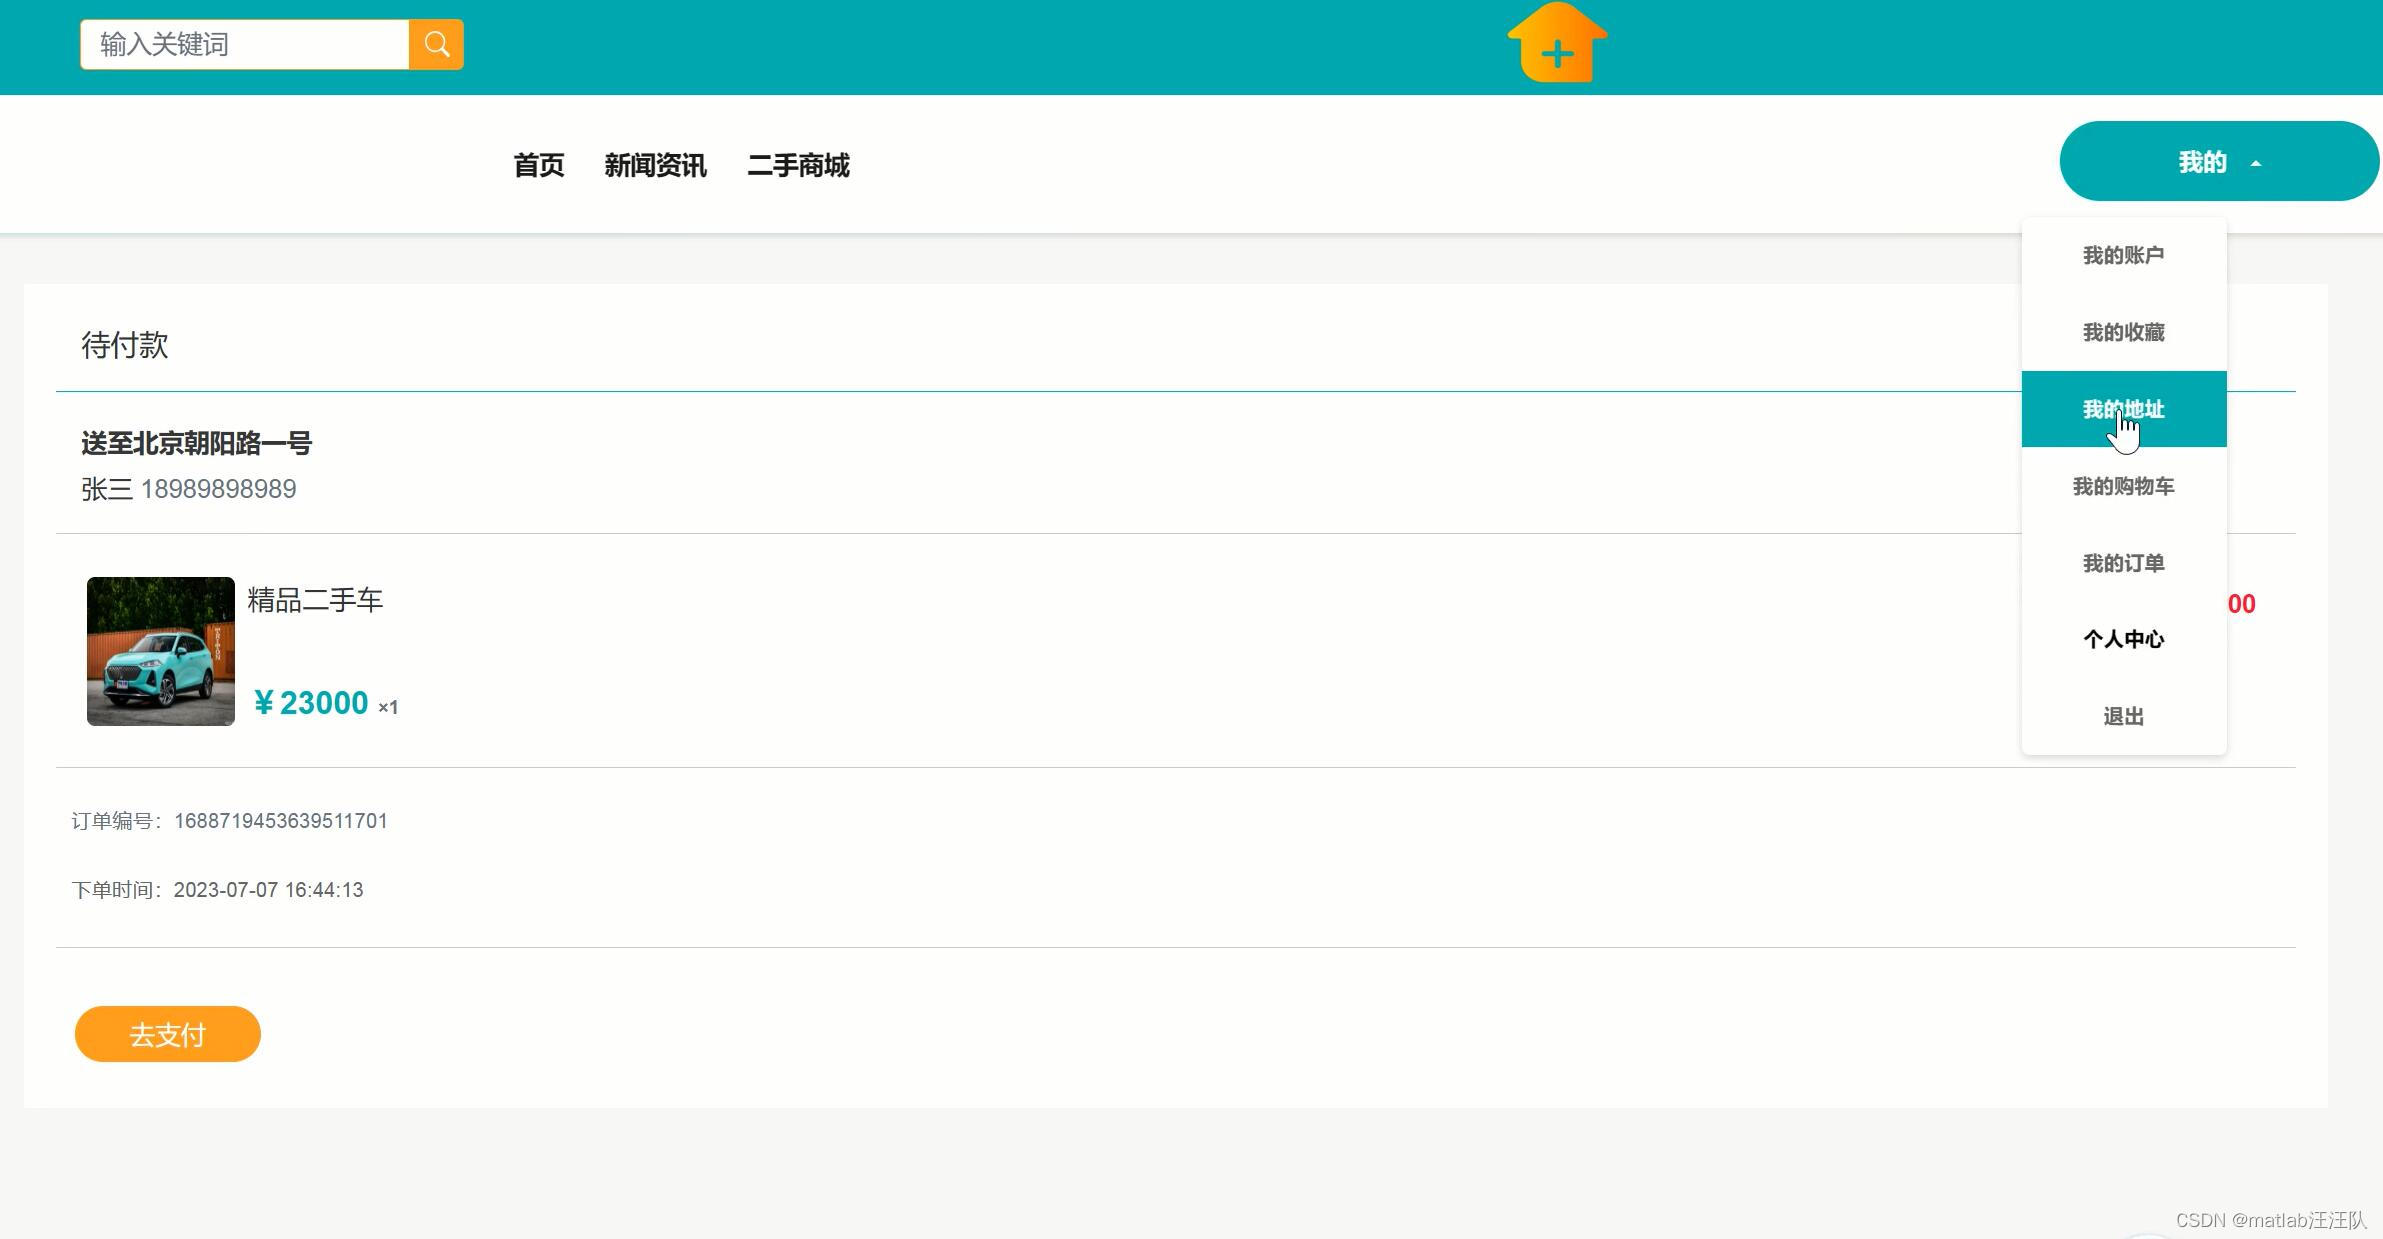The image size is (2383, 1239).
Task: Select 我的收藏 from dropdown
Action: [x=2123, y=332]
